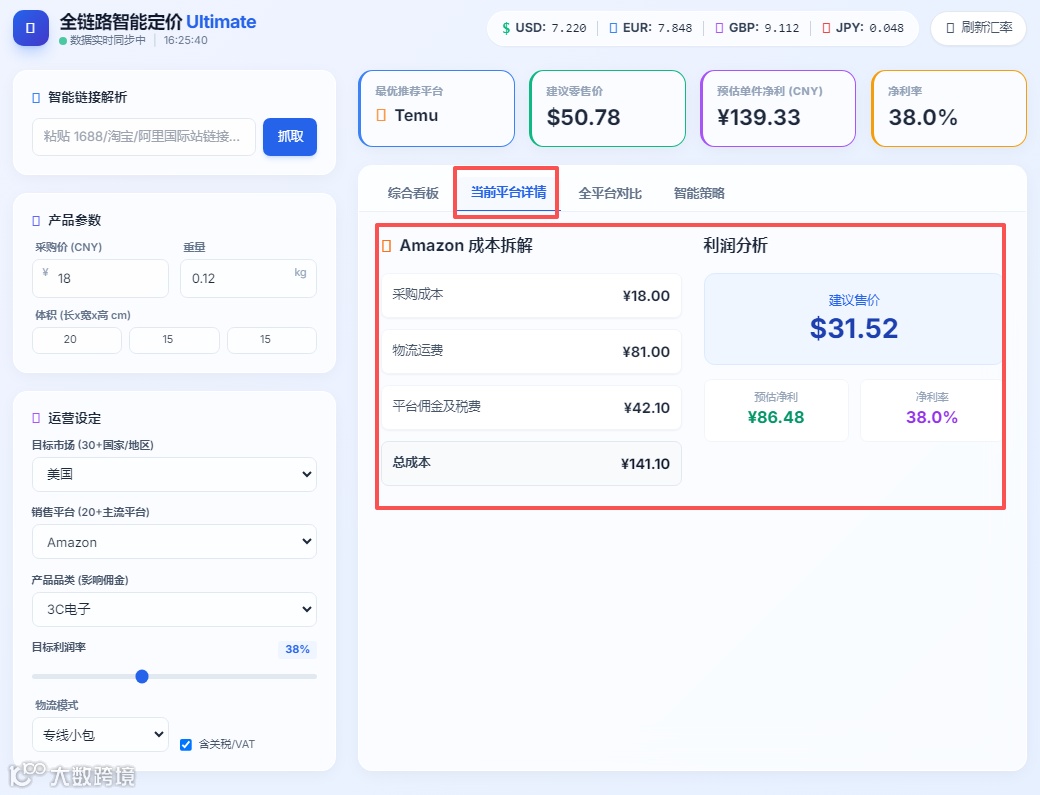Click the width input, the first 15 field
The width and height of the screenshot is (1040, 795).
(x=174, y=339)
